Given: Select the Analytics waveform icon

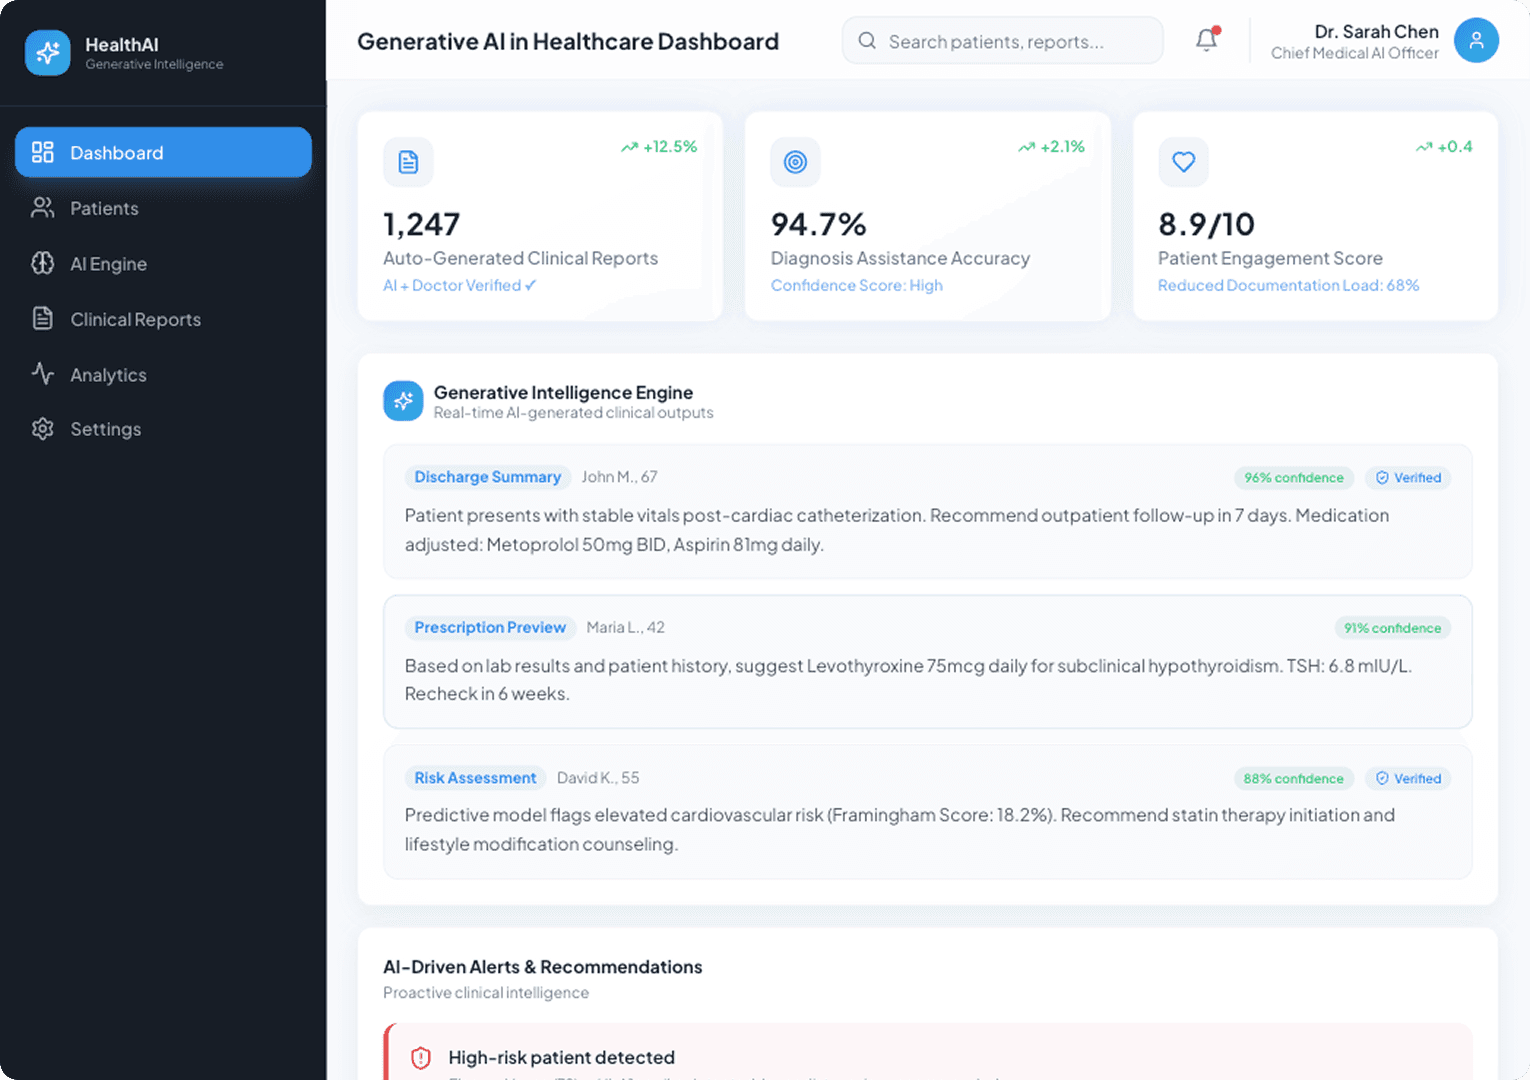Looking at the screenshot, I should [42, 374].
